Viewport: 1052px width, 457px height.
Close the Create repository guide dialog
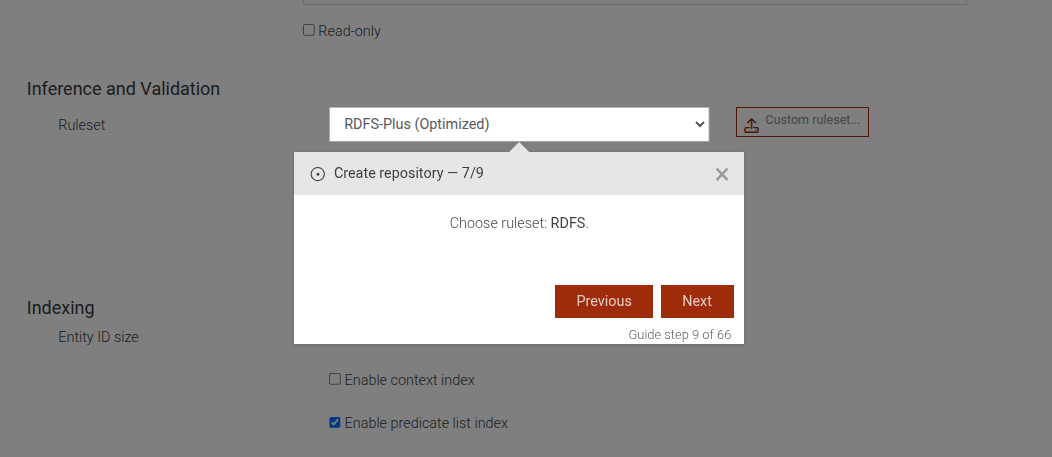tap(722, 174)
